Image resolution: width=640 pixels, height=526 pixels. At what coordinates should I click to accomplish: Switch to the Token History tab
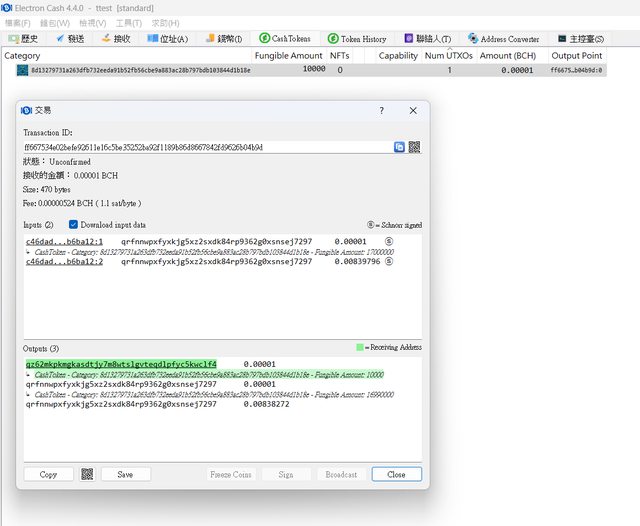[356, 38]
